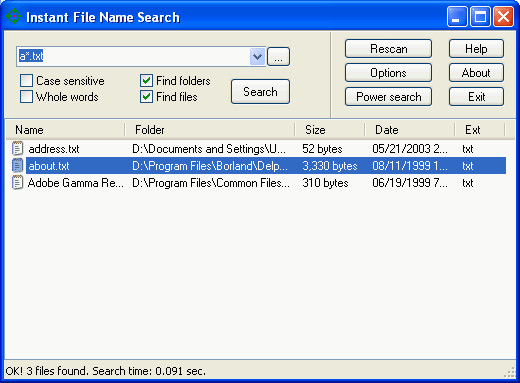Open the search pattern dropdown arrow
Image resolution: width=520 pixels, height=383 pixels.
[257, 56]
